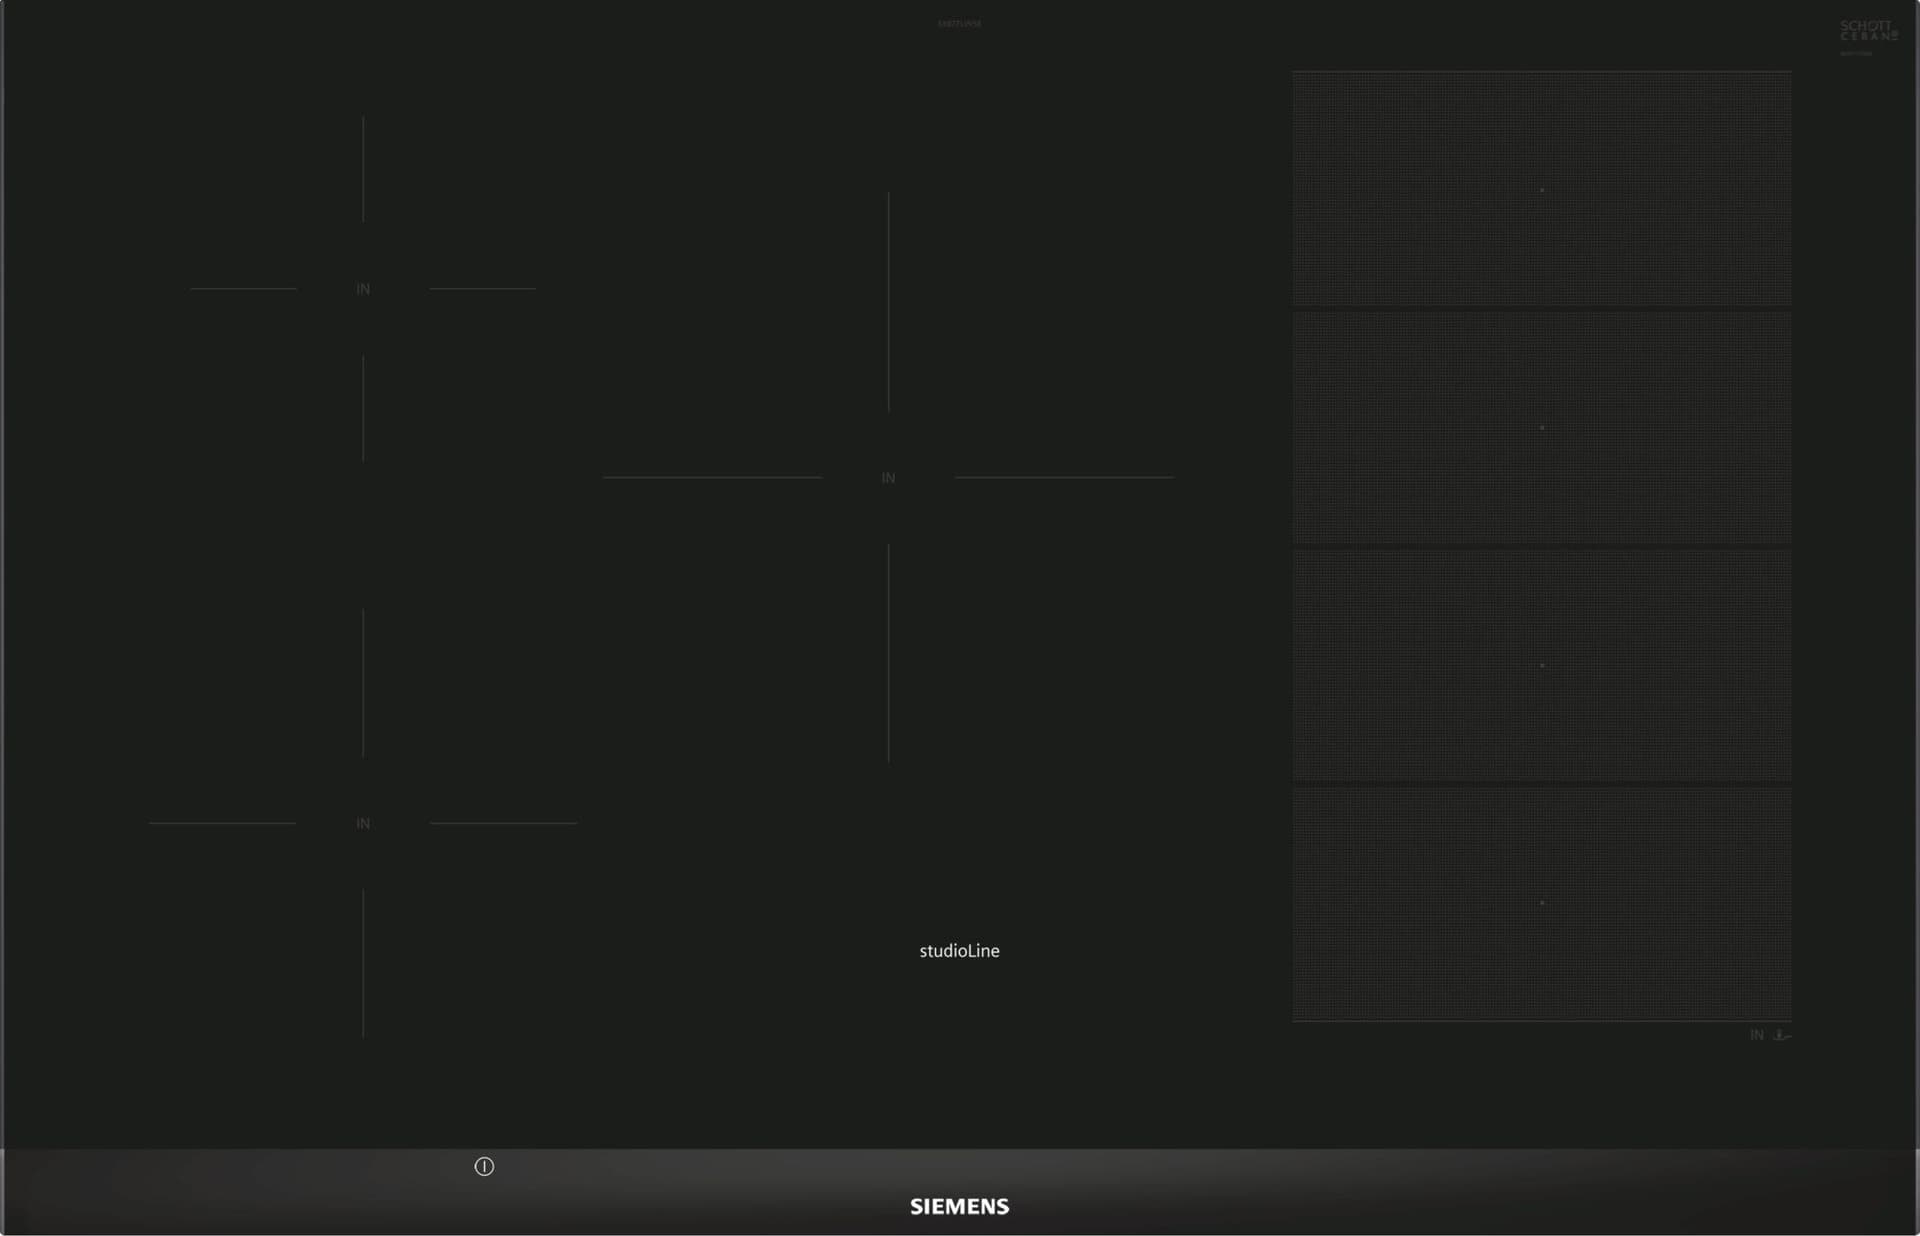Touch the center dot of the third flex zone segment

pos(1542,665)
